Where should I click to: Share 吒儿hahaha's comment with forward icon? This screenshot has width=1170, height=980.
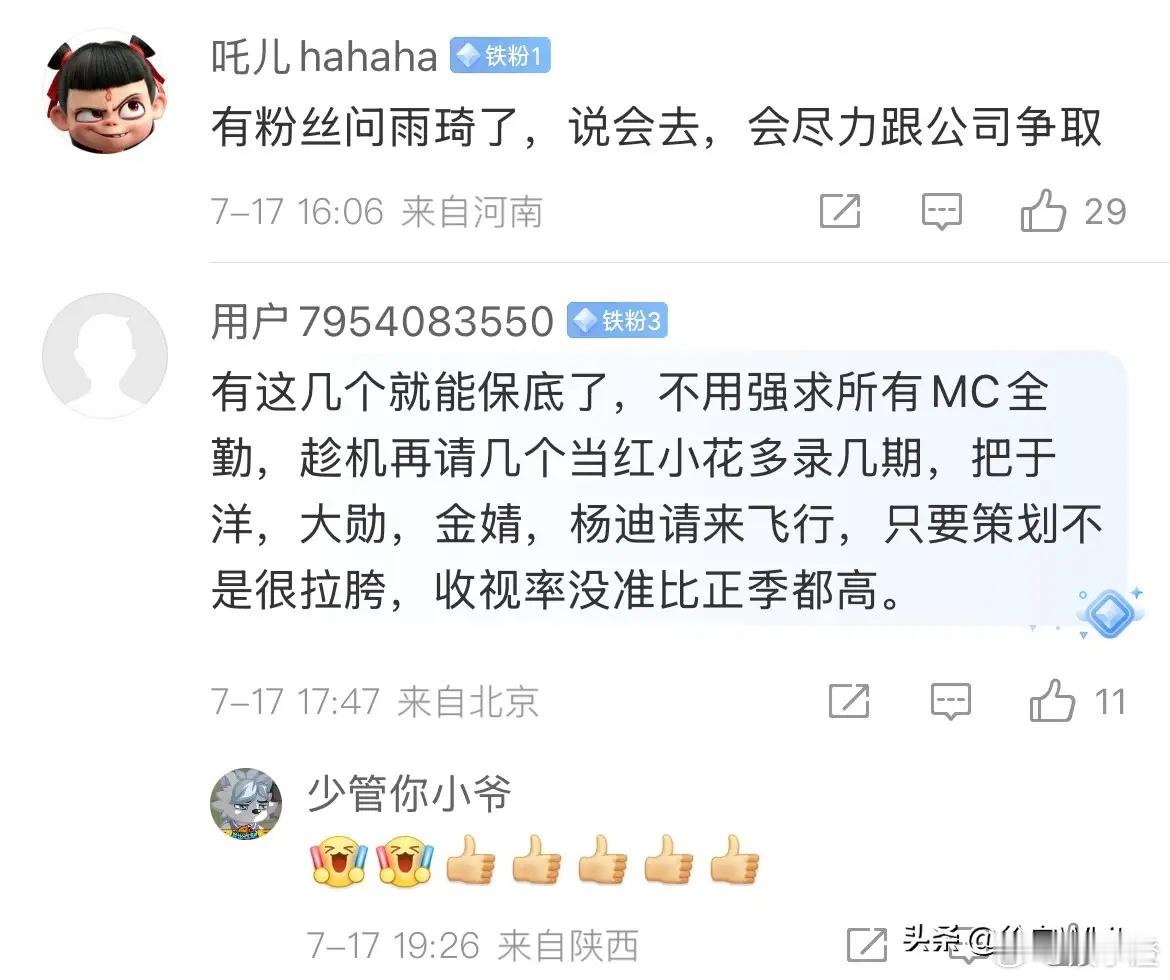[x=840, y=211]
